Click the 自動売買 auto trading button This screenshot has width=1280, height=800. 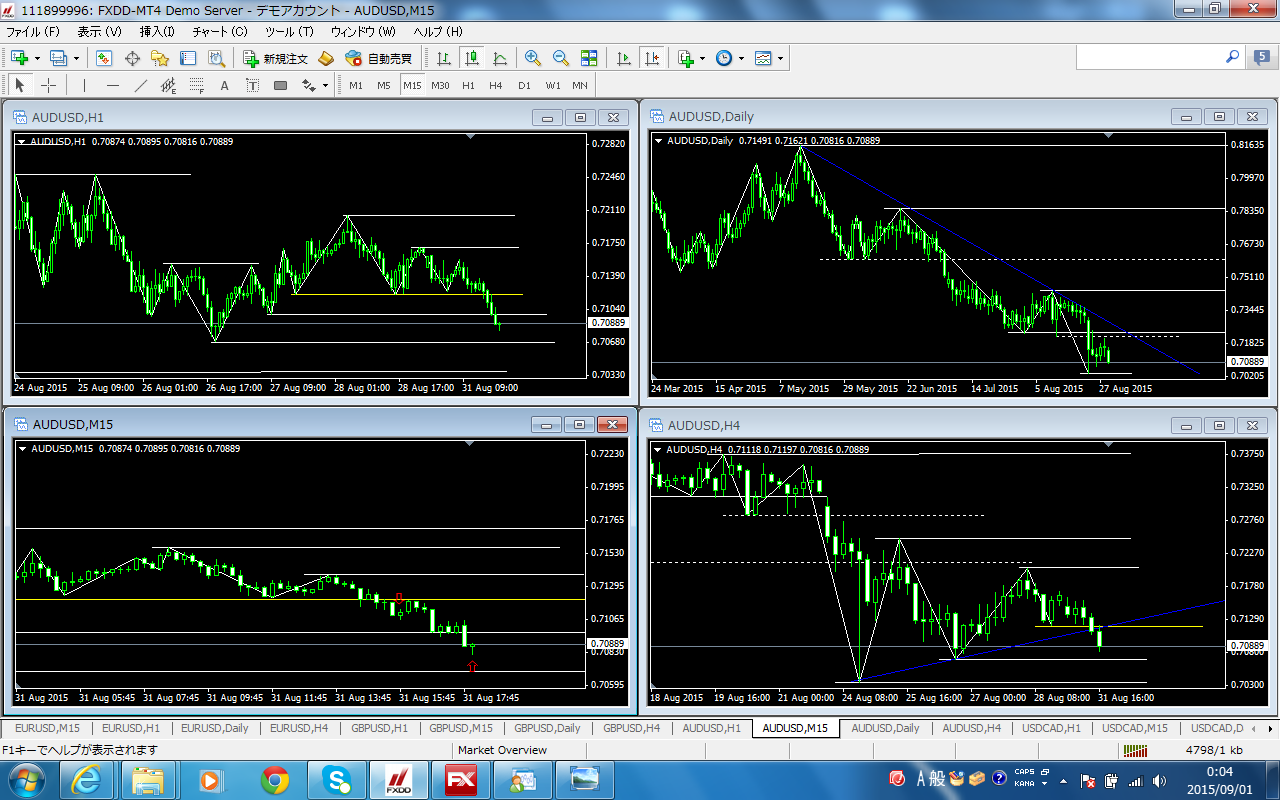379,59
